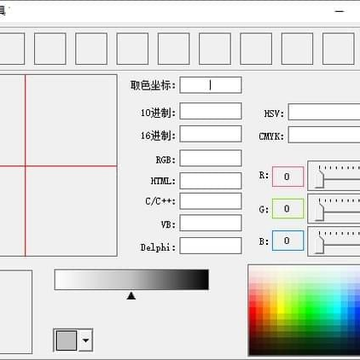Click the R value box showing 0
The image size is (360, 360).
(x=288, y=176)
